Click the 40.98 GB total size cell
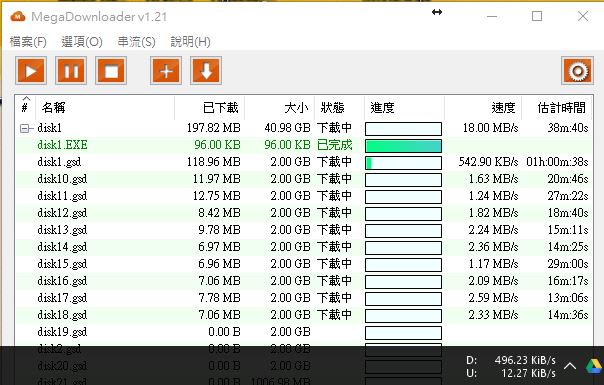Viewport: 604px width, 385px height. pos(287,128)
